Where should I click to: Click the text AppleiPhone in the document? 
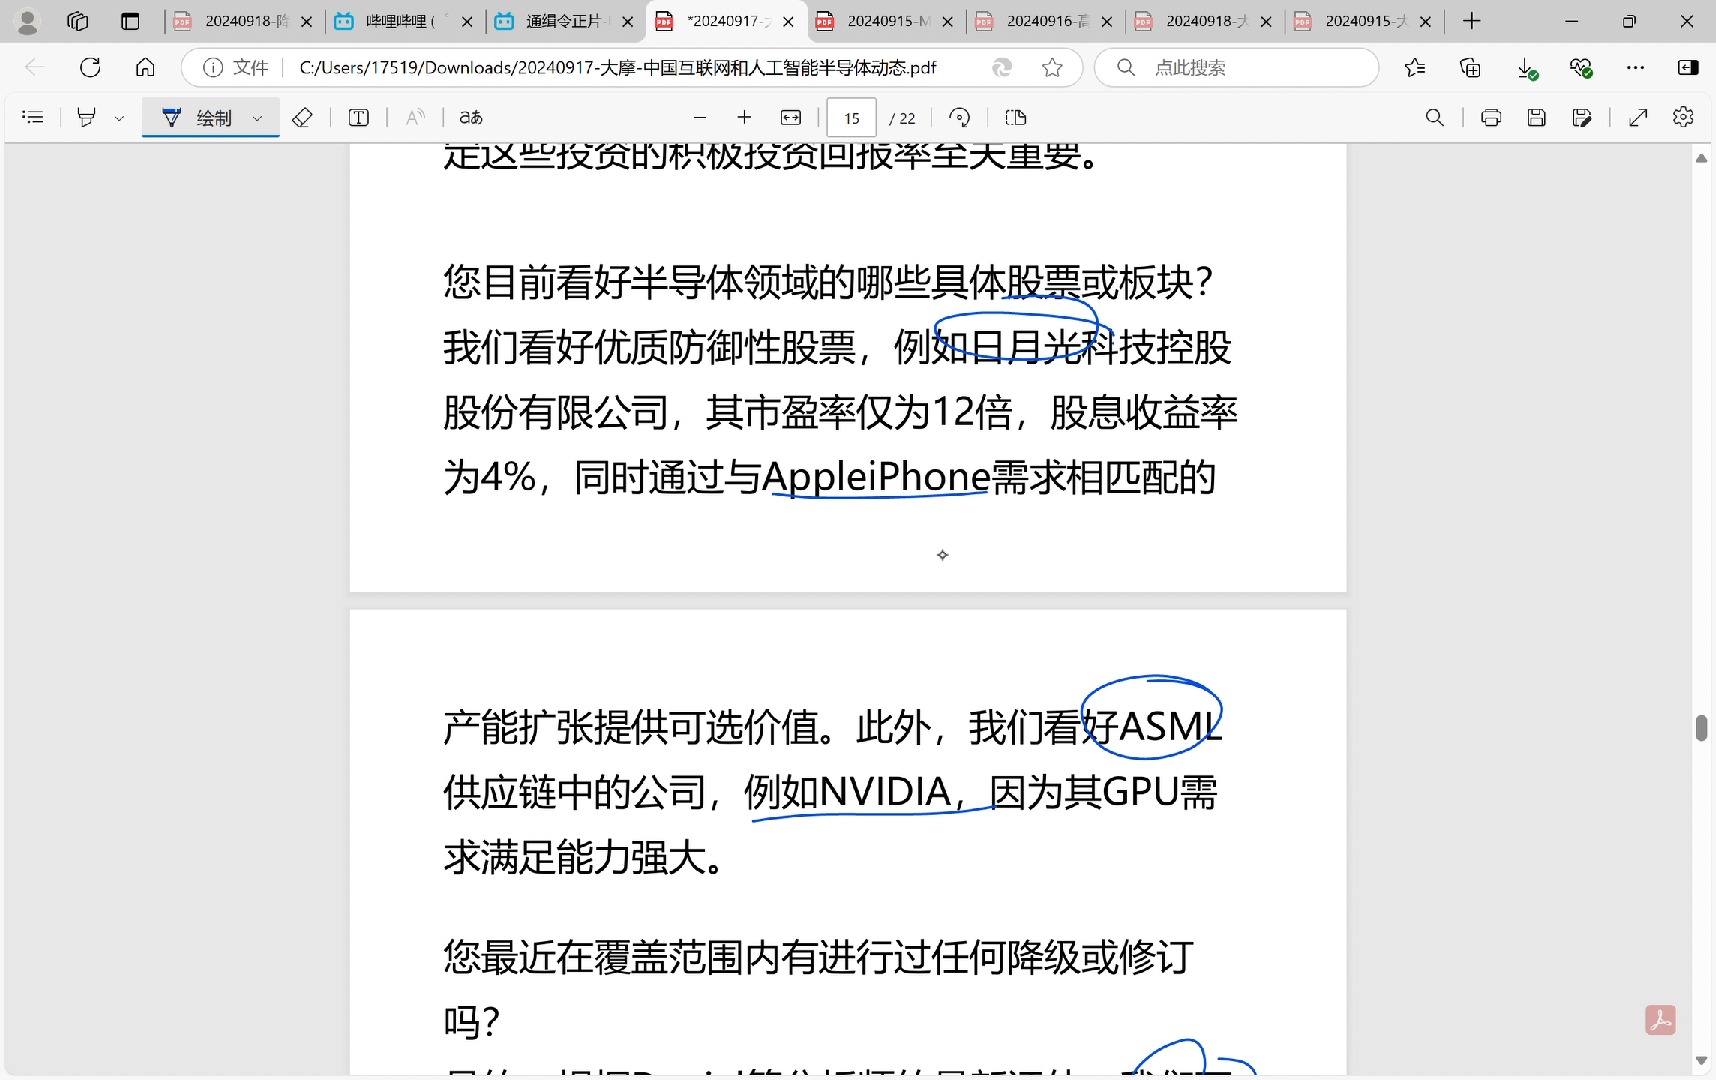coord(876,477)
